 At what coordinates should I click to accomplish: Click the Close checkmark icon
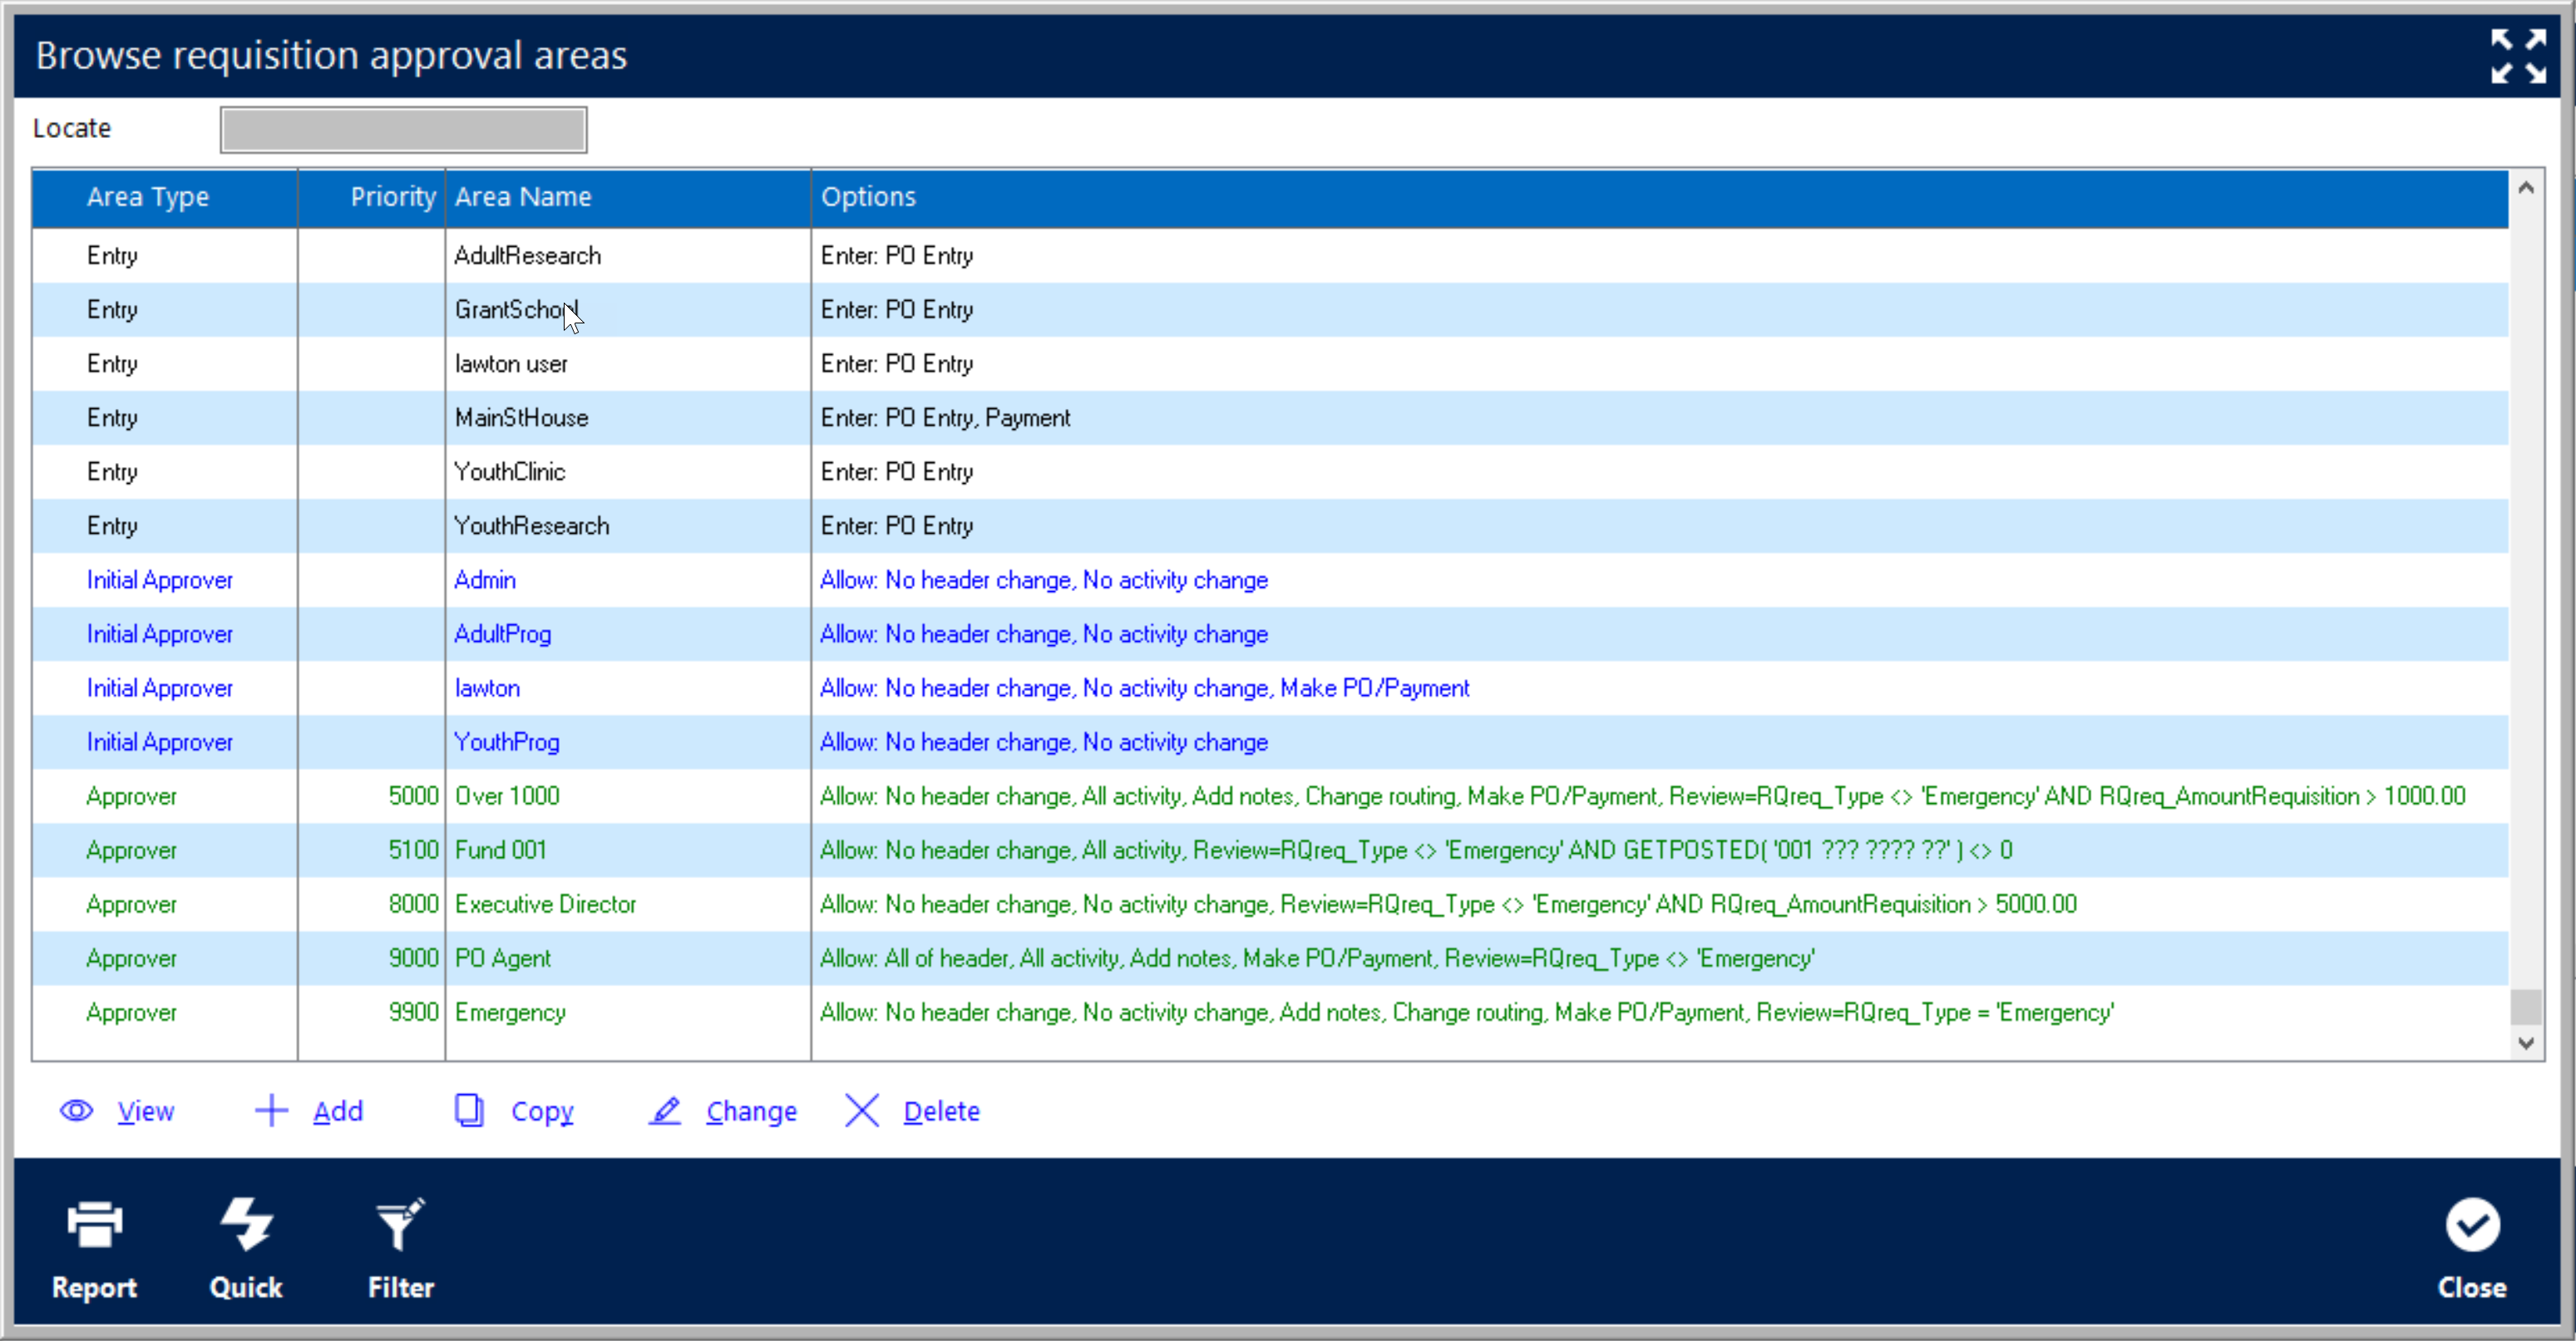(2472, 1225)
